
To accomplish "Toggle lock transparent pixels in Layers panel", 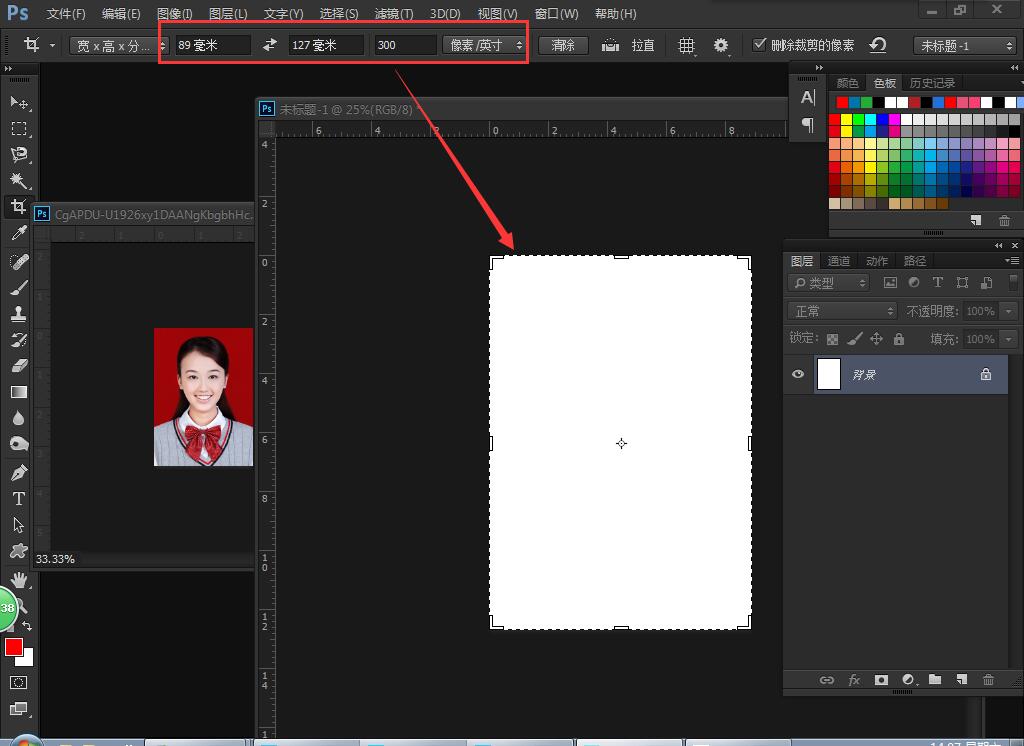I will [x=832, y=339].
